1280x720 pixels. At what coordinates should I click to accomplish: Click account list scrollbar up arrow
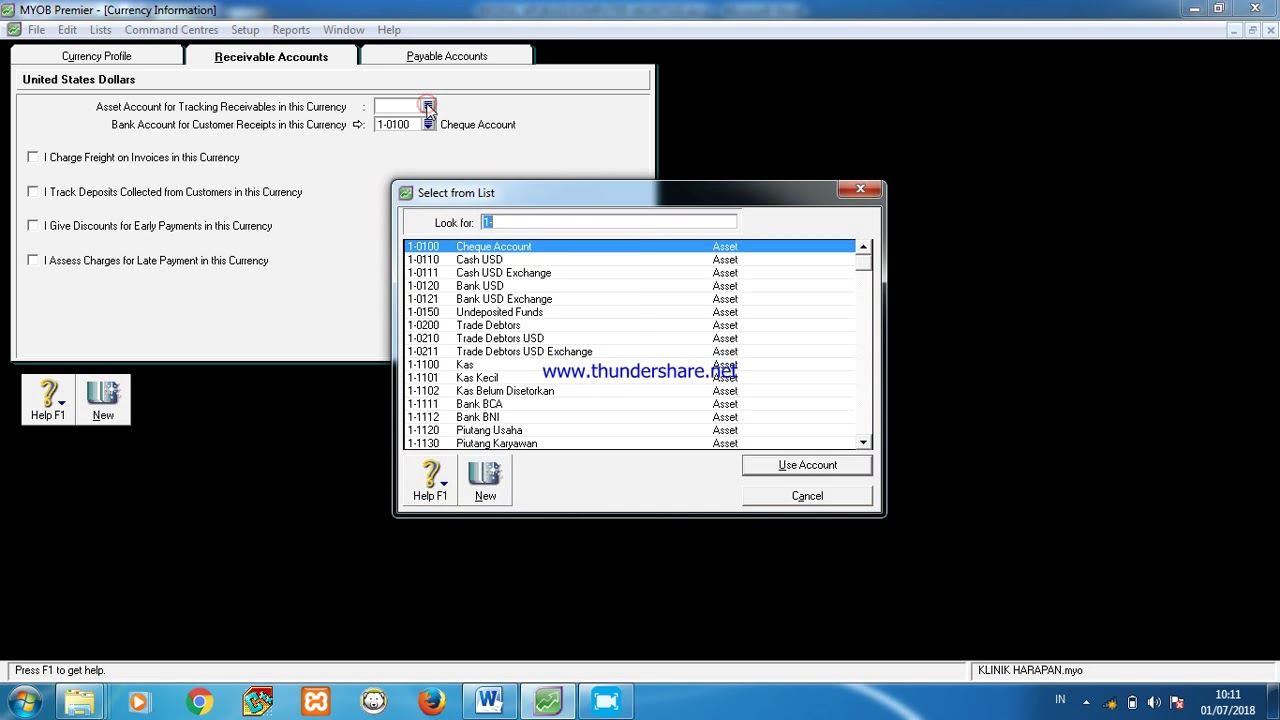[x=863, y=246]
